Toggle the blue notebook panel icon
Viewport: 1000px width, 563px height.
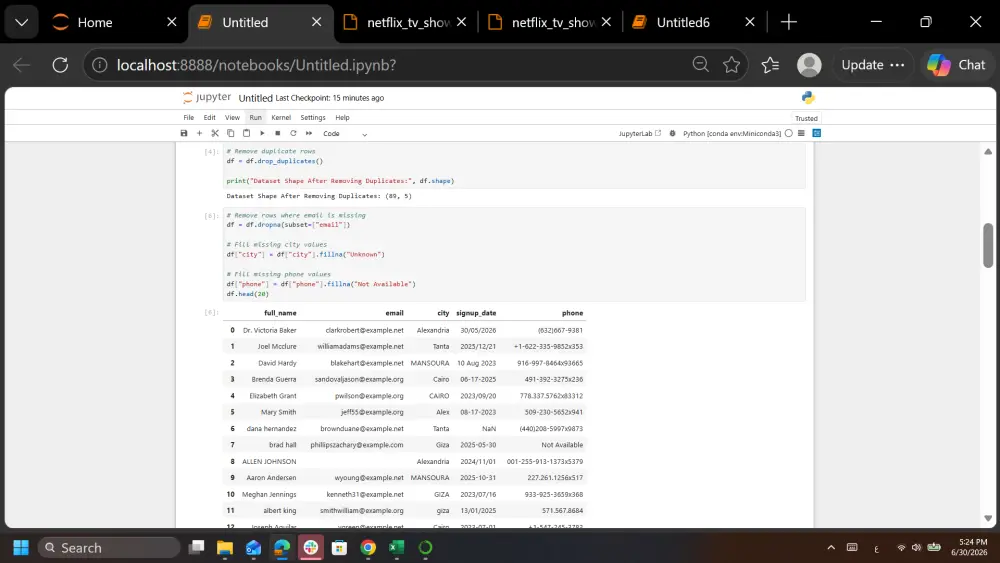coord(816,133)
